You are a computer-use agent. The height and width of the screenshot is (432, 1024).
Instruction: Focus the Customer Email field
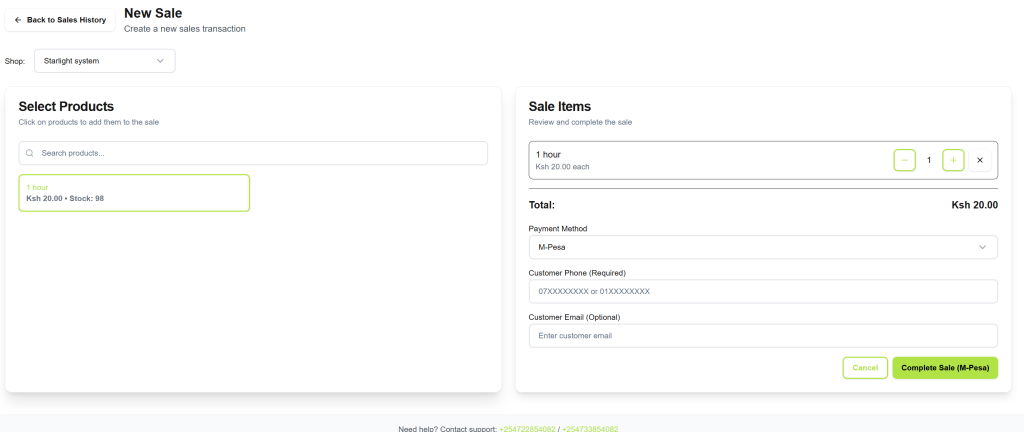(x=763, y=336)
